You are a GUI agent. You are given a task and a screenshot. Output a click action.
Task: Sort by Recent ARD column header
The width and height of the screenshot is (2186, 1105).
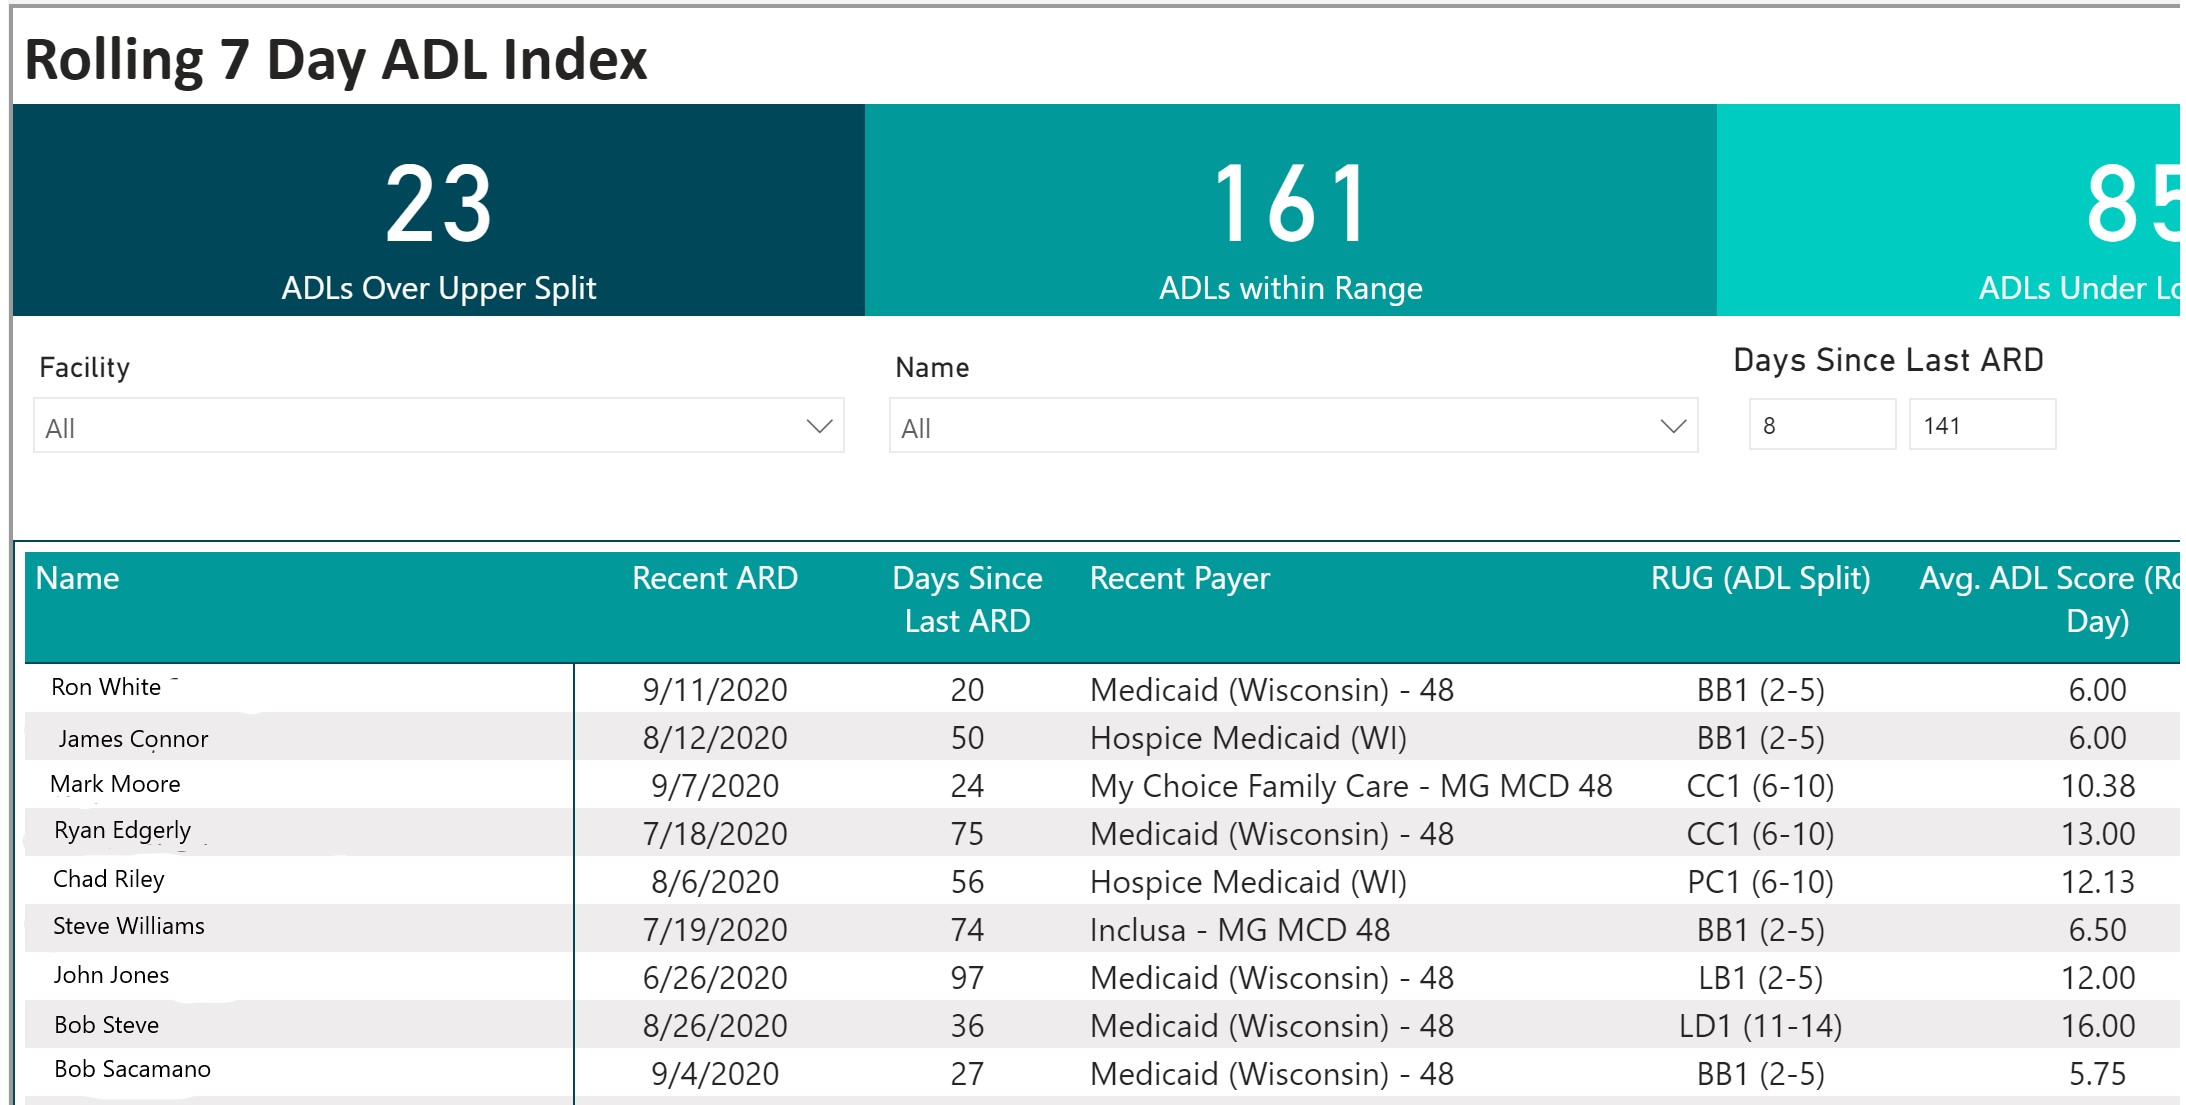coord(714,578)
